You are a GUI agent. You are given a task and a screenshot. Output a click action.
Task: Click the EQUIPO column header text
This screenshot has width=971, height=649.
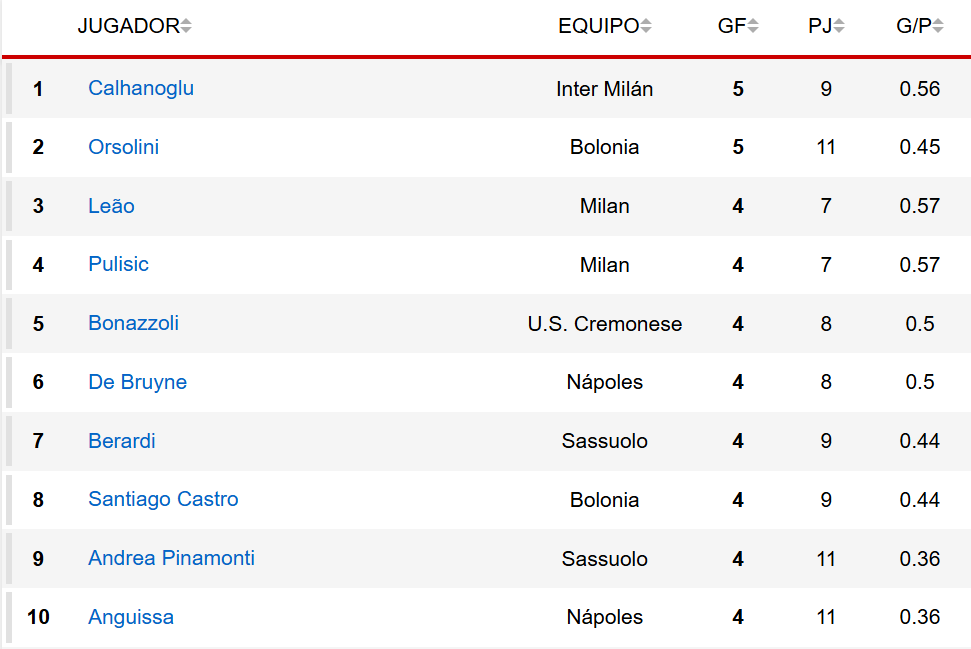click(598, 27)
